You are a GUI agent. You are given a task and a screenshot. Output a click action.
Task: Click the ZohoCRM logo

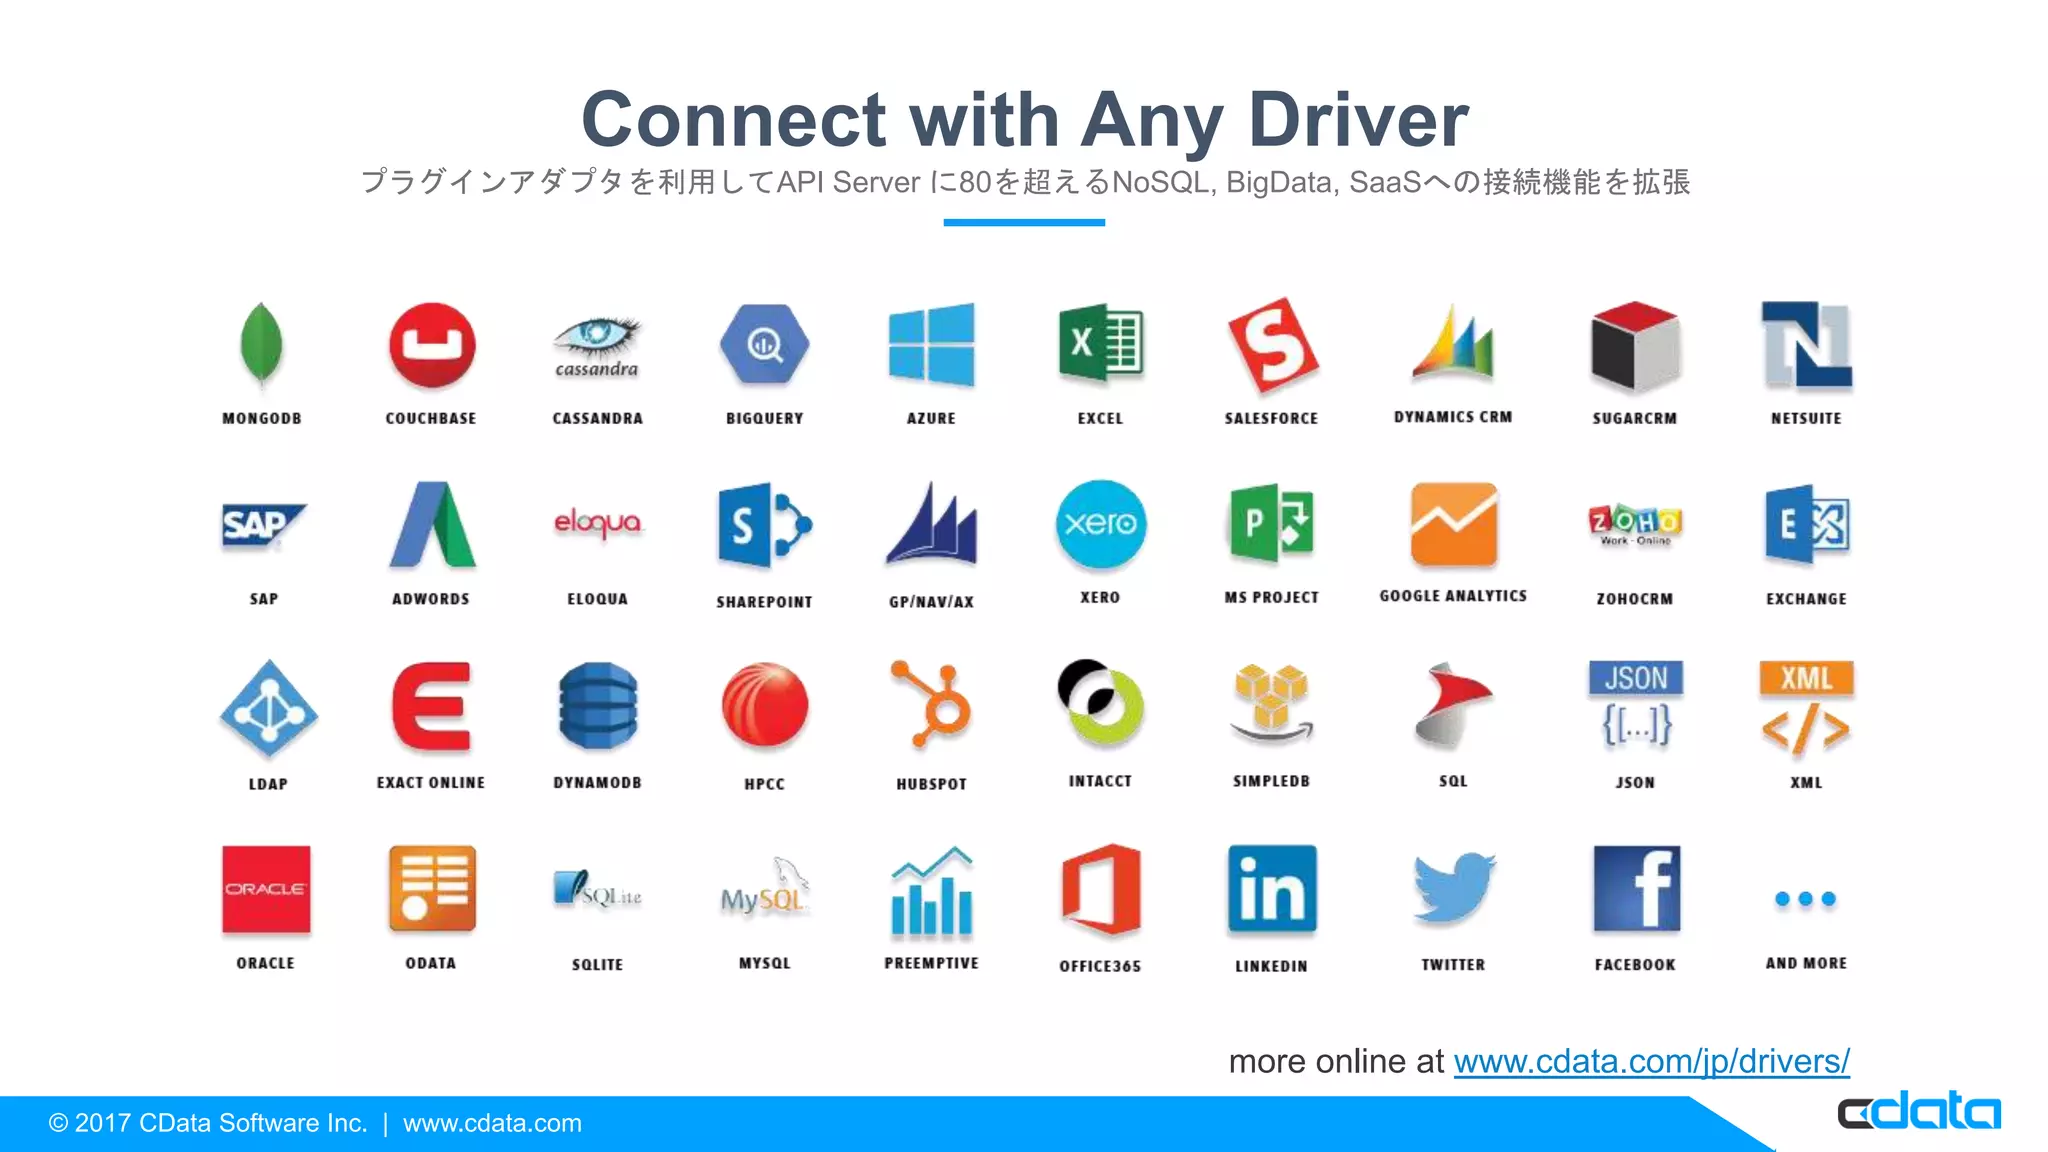click(1634, 525)
